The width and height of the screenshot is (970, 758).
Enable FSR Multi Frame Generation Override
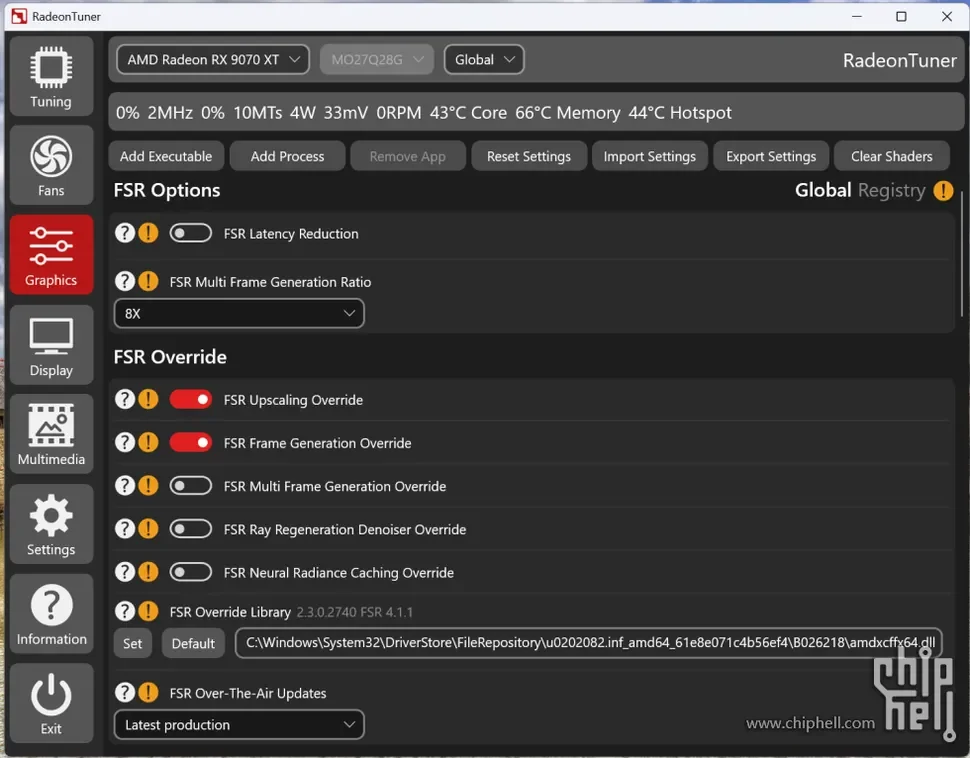pos(191,486)
